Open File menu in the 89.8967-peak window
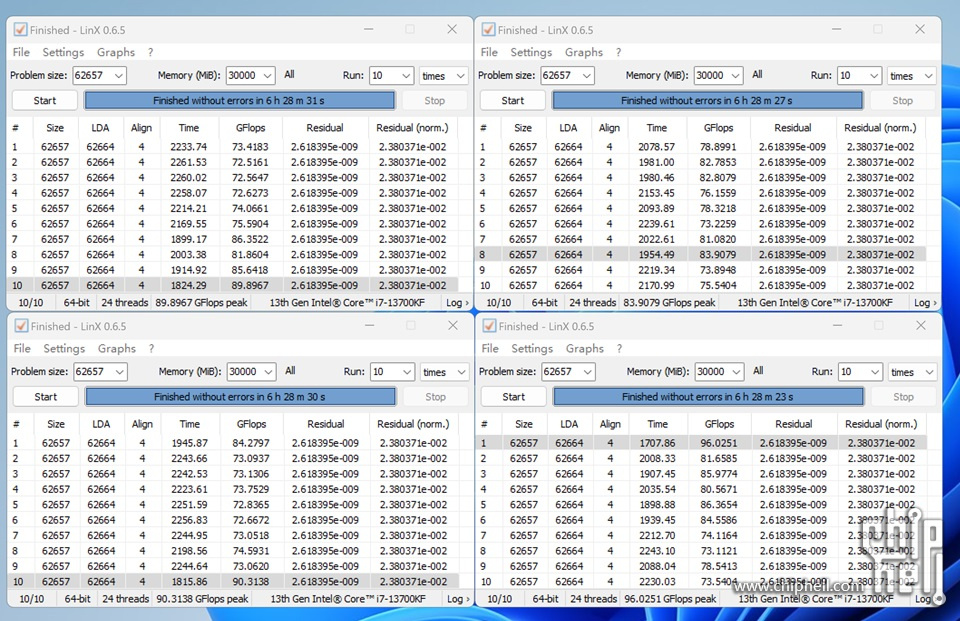This screenshot has width=960, height=621. click(x=21, y=52)
